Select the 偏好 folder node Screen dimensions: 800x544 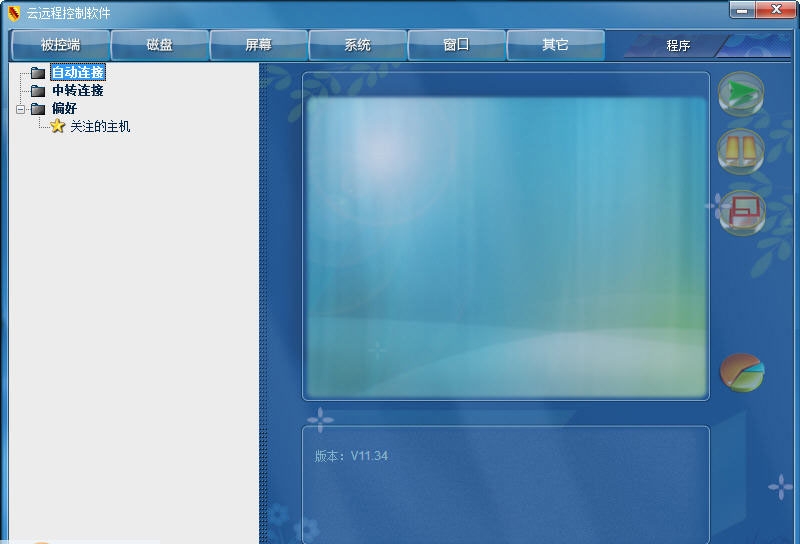(64, 108)
